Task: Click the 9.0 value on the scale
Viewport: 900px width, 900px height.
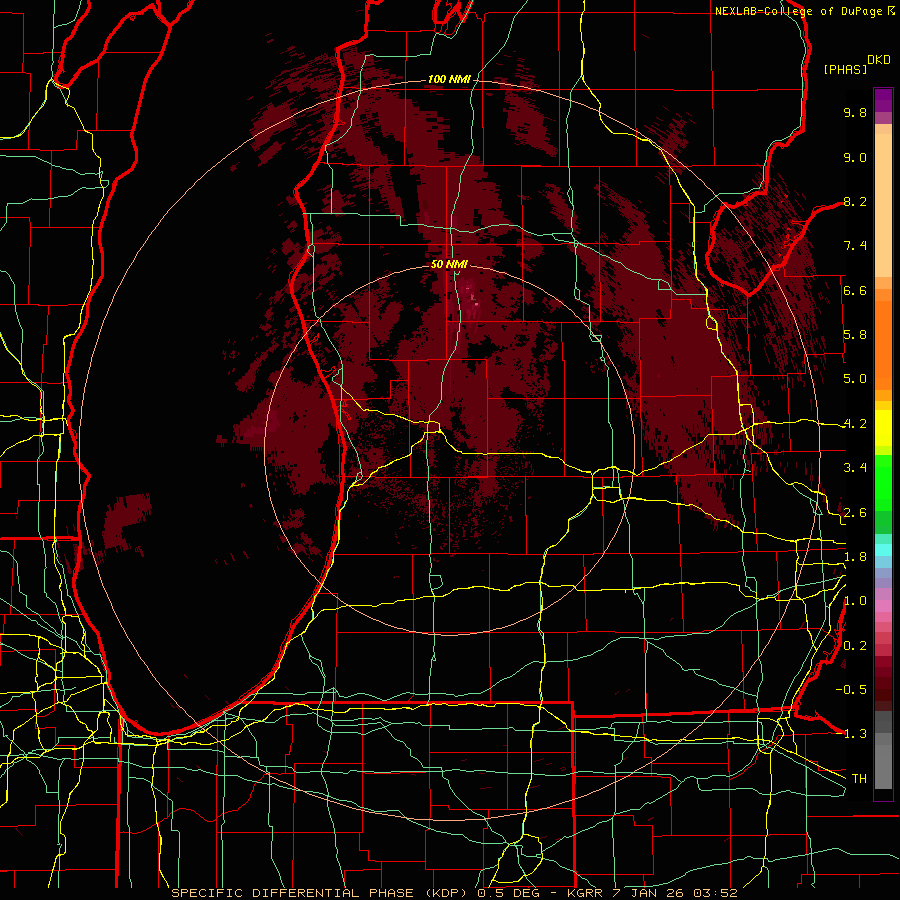Action: pos(855,158)
